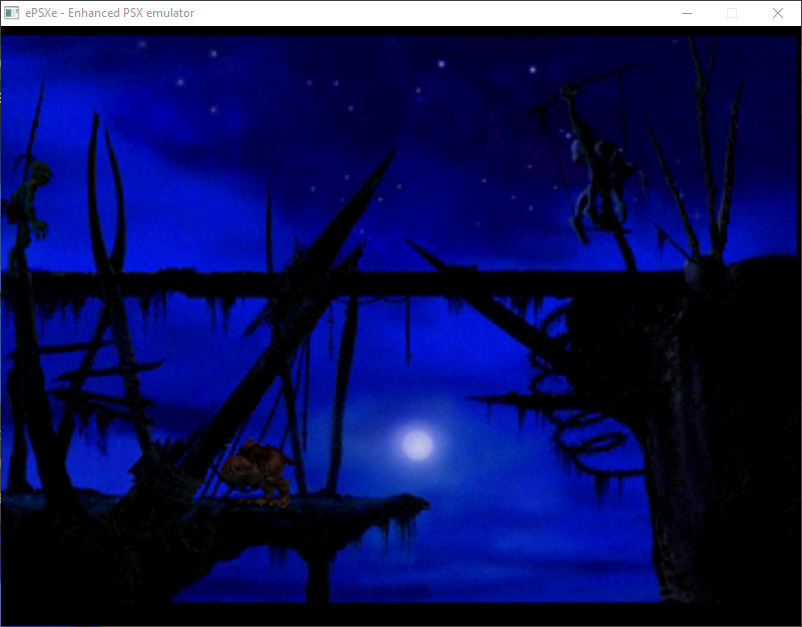802x627 pixels.
Task: Select the crouching character on the ledge
Action: (x=254, y=470)
